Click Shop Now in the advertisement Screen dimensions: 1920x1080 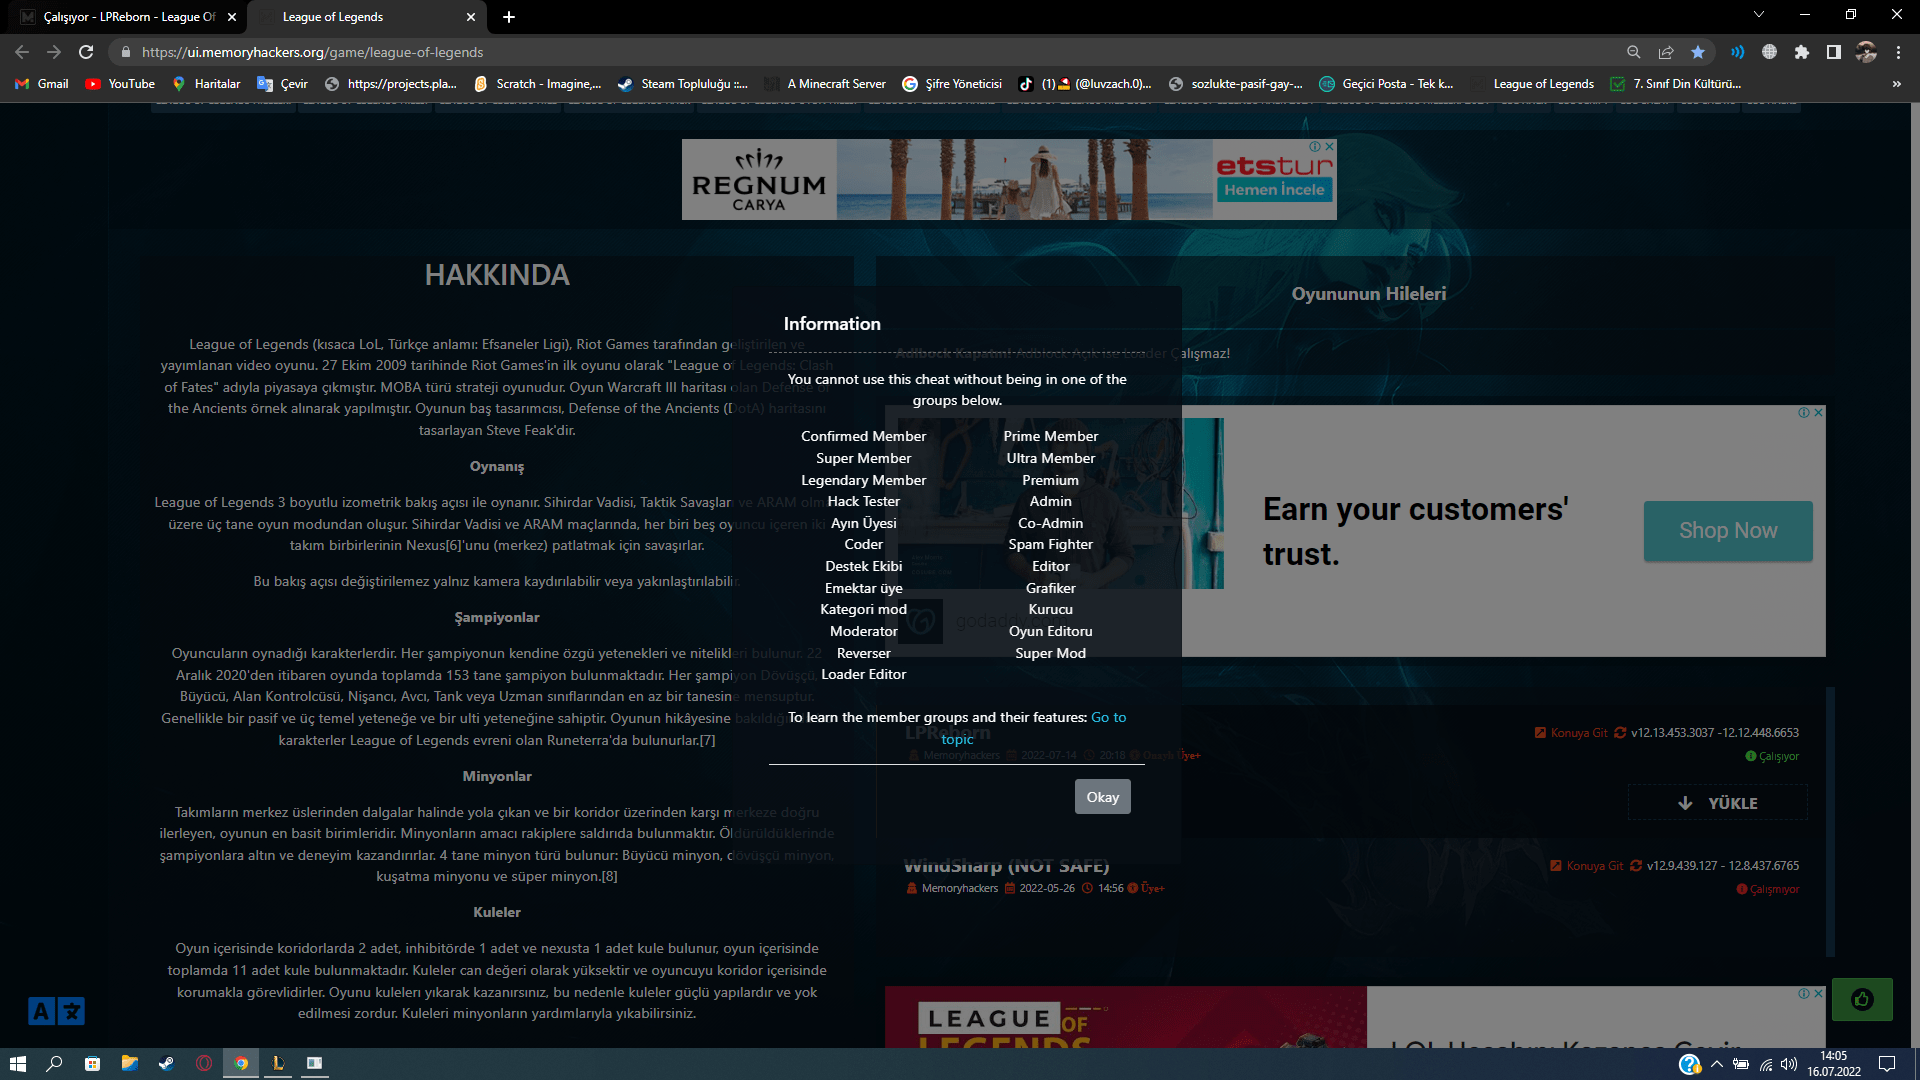point(1728,531)
